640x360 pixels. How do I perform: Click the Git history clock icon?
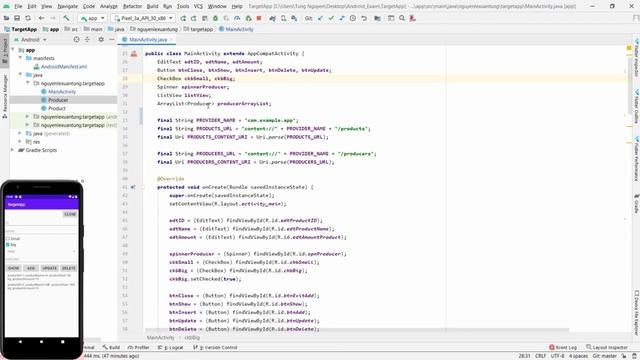pyautogui.click(x=353, y=18)
